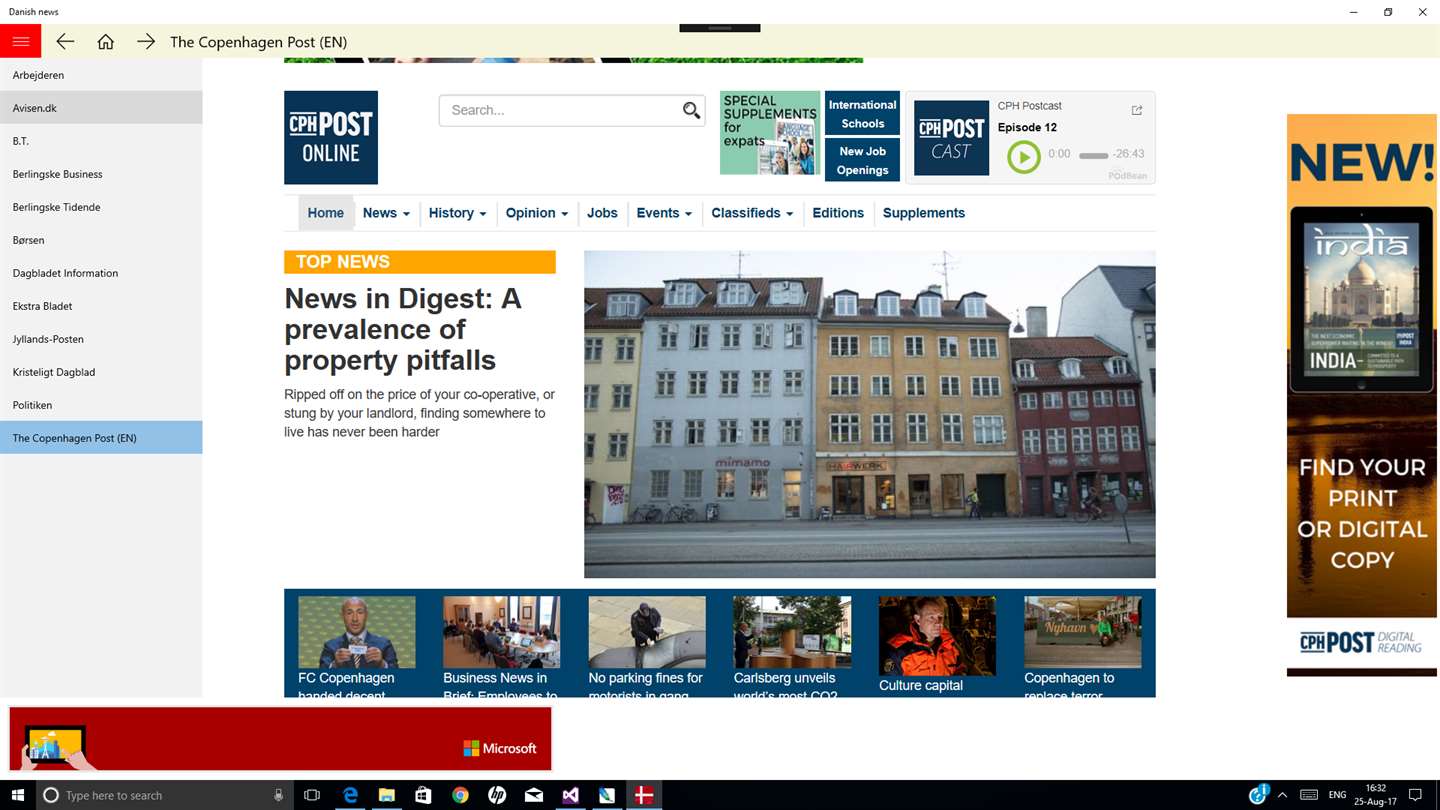
Task: Open Business News in Brief thumbnail
Action: coord(501,632)
